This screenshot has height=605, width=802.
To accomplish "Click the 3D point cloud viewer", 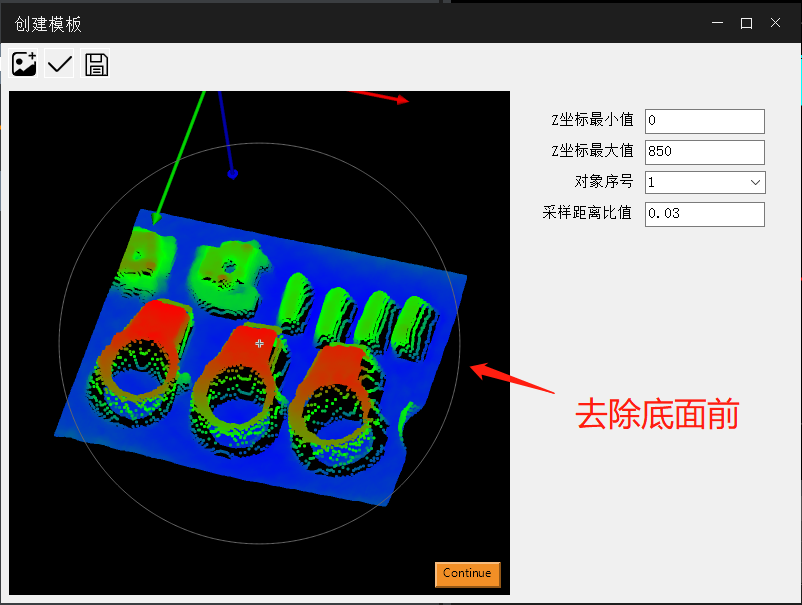I will point(259,343).
